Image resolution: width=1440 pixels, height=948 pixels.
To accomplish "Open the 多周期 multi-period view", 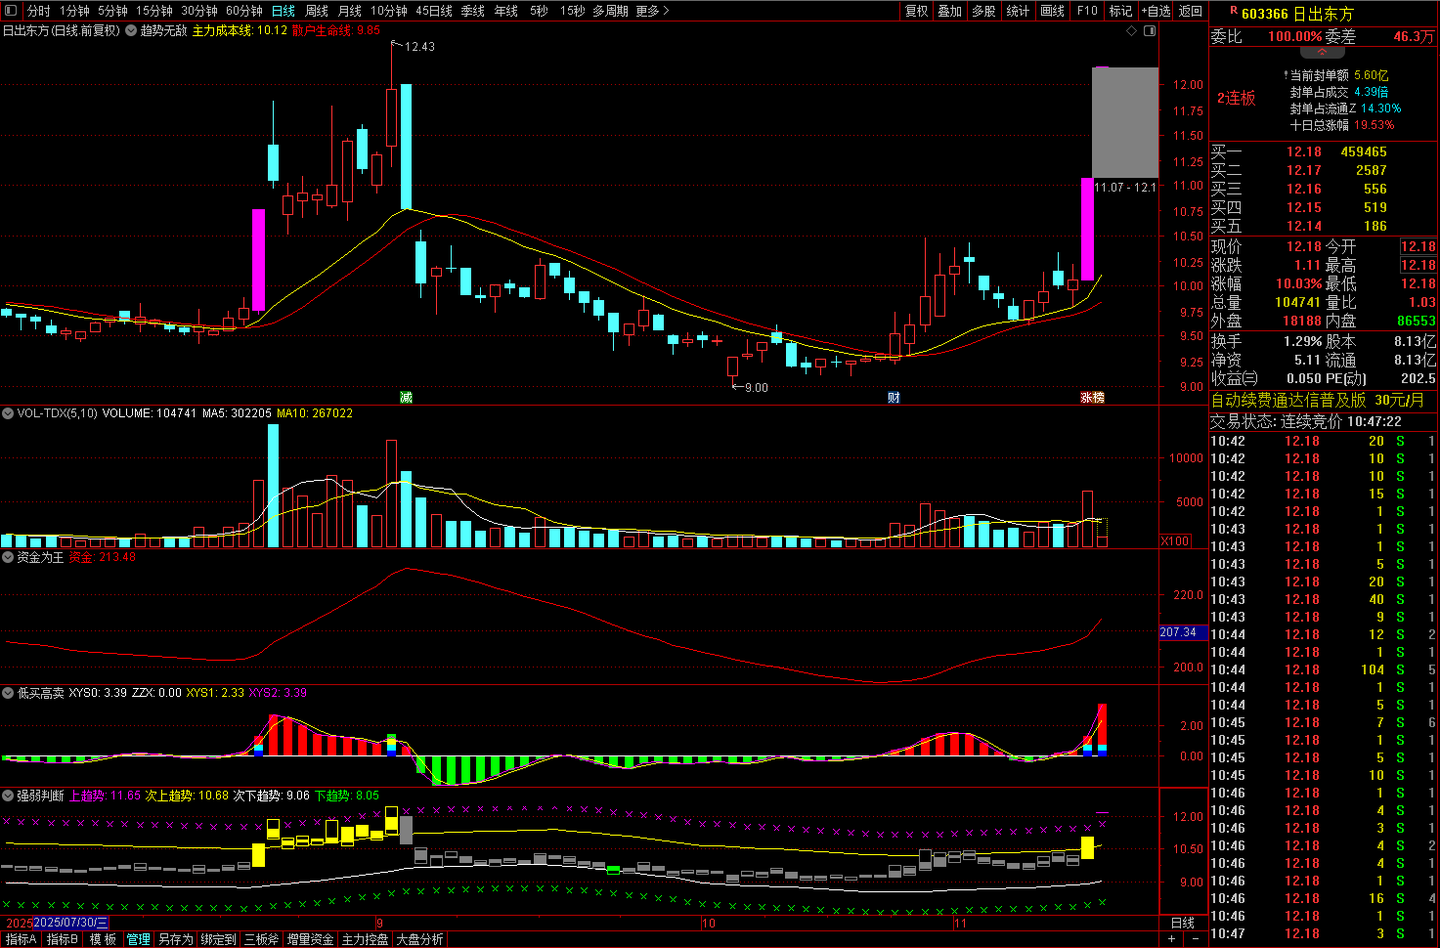I will 610,11.
